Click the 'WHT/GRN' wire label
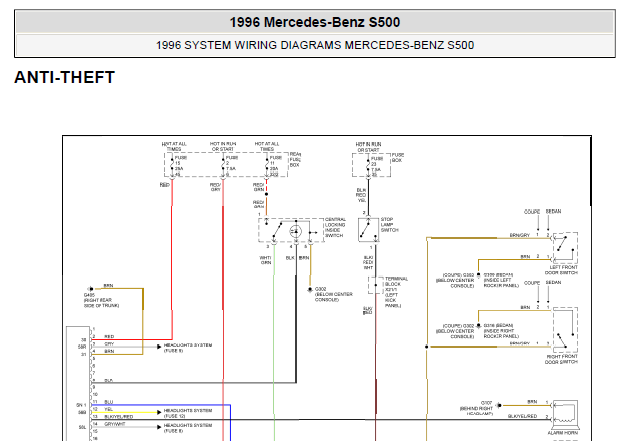The width and height of the screenshot is (619, 441). tap(266, 260)
